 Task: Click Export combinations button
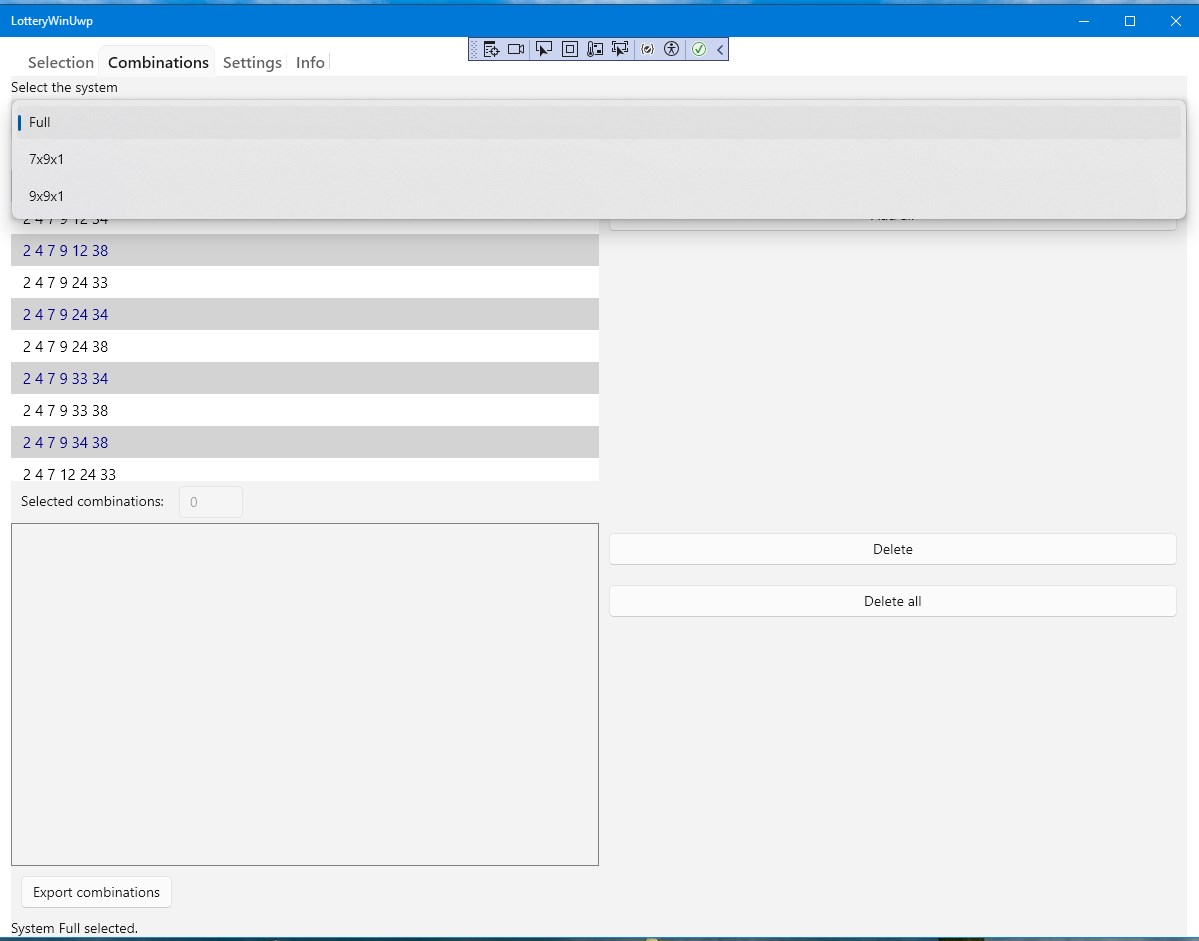click(x=96, y=892)
